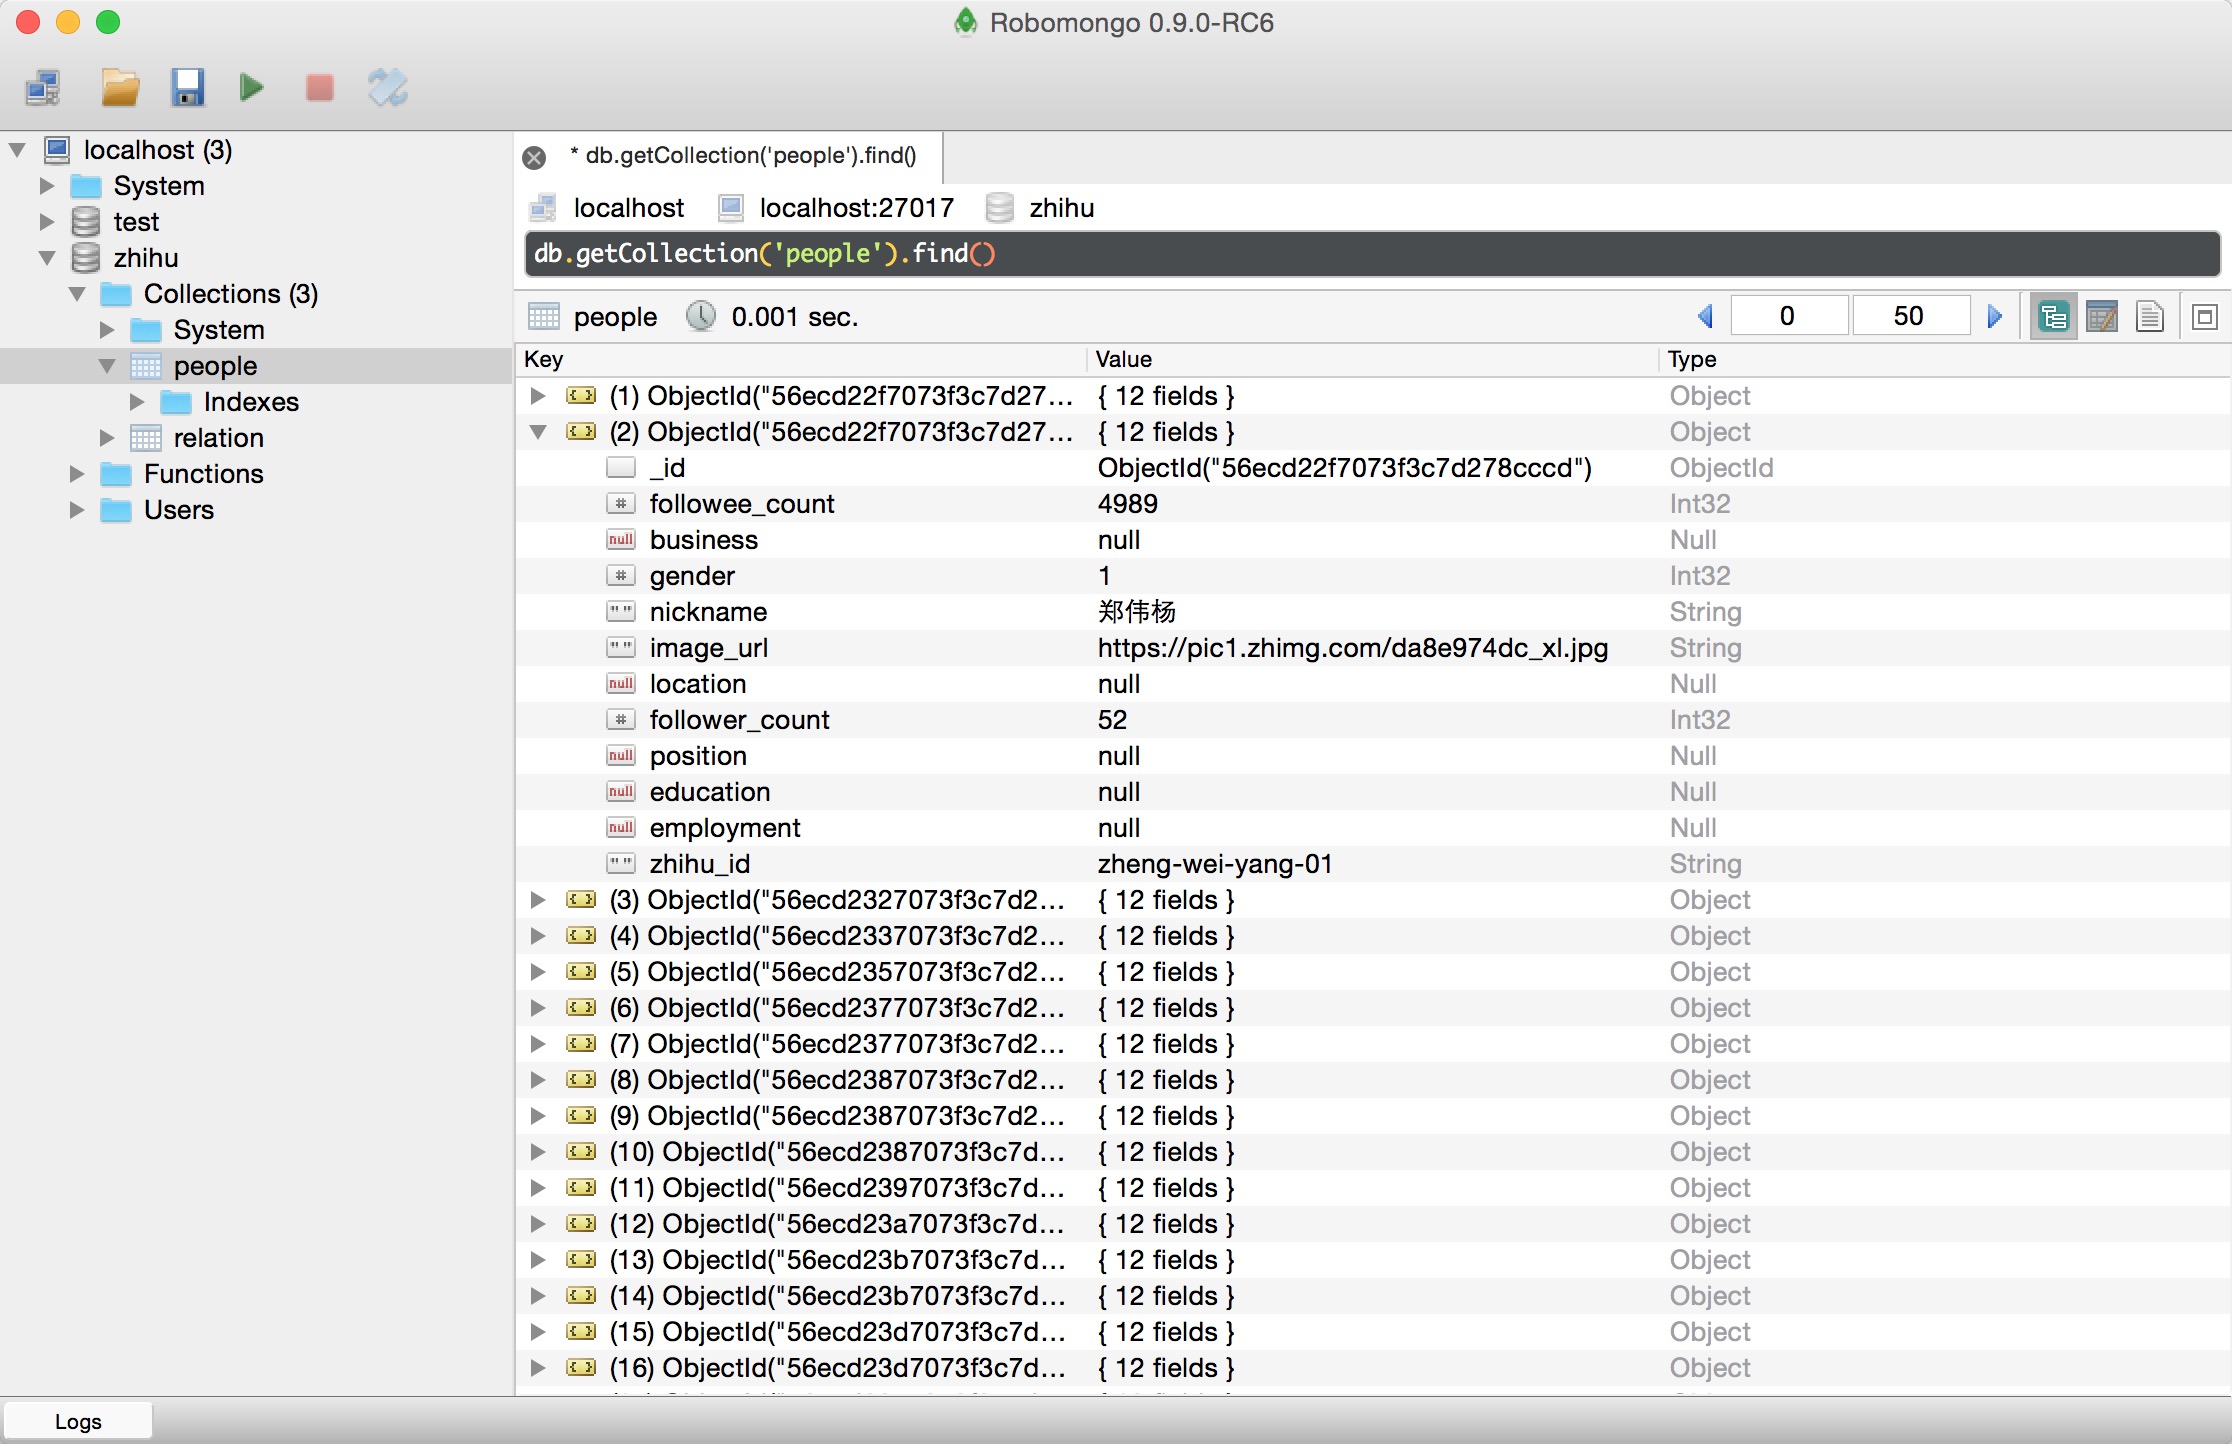Click the red stop execution icon
The height and width of the screenshot is (1444, 2232).
[320, 88]
